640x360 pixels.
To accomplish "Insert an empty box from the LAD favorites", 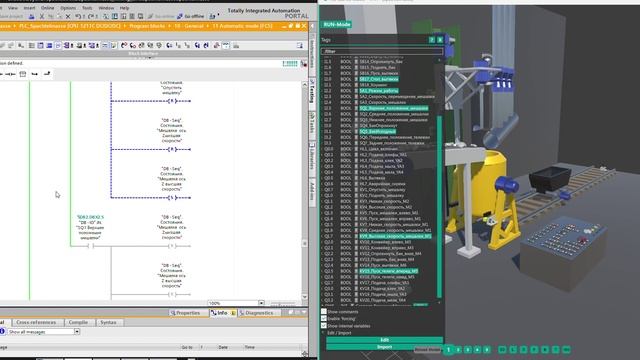I will (x=22, y=74).
